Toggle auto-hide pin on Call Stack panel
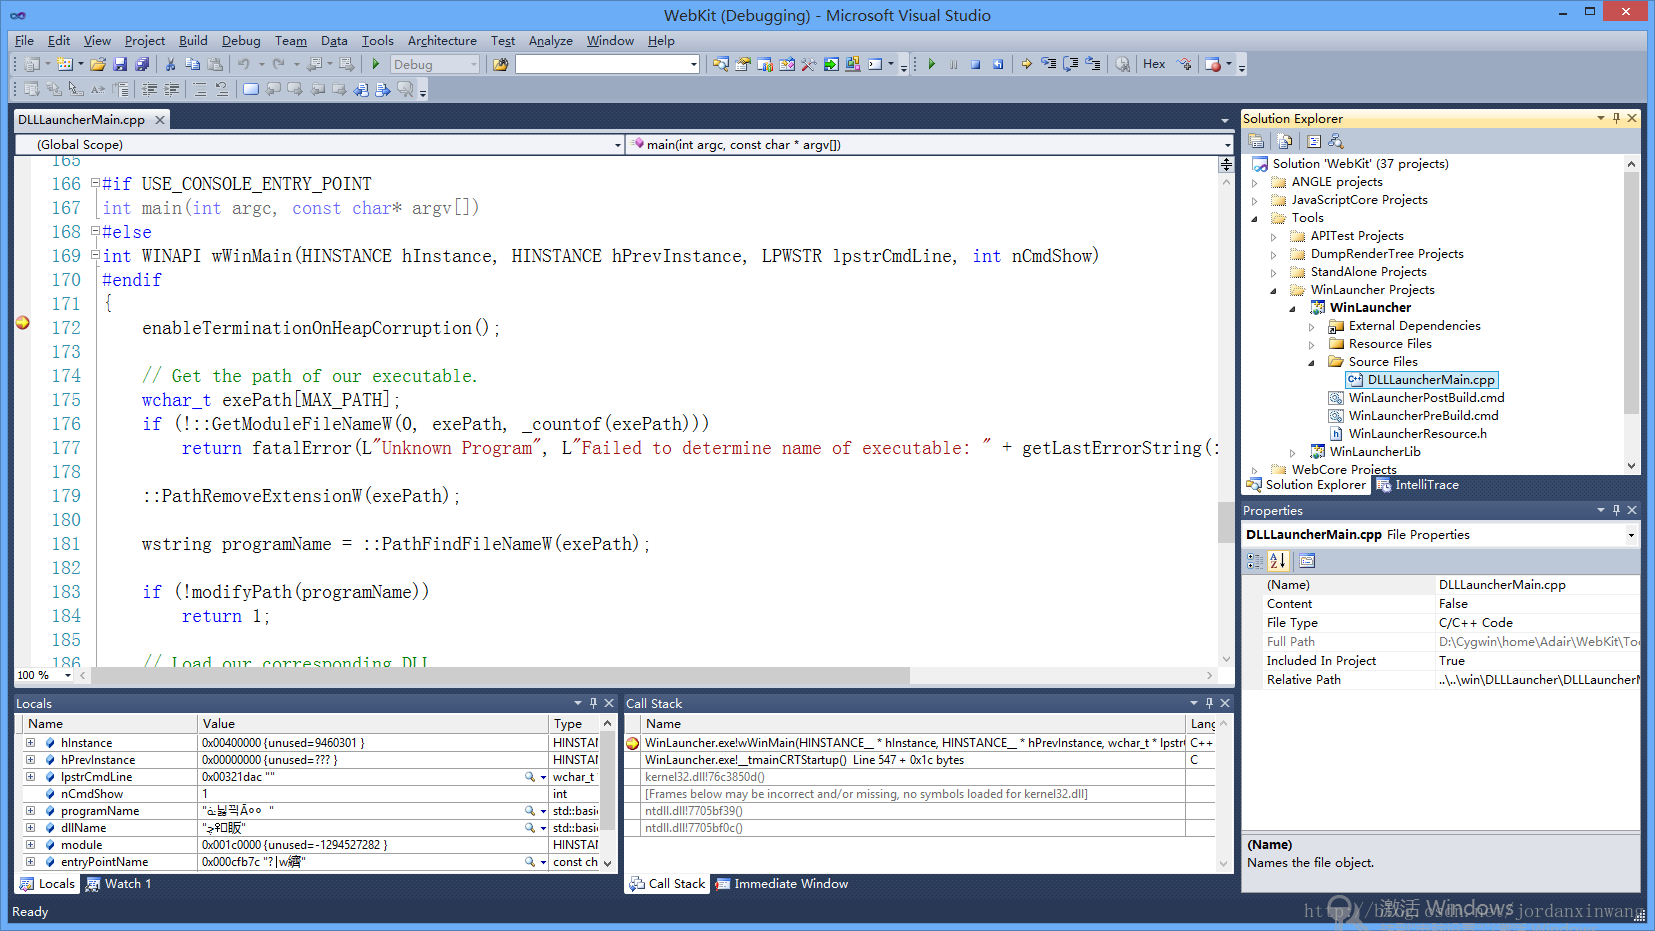Screen dimensions: 1655x931 1209,703
